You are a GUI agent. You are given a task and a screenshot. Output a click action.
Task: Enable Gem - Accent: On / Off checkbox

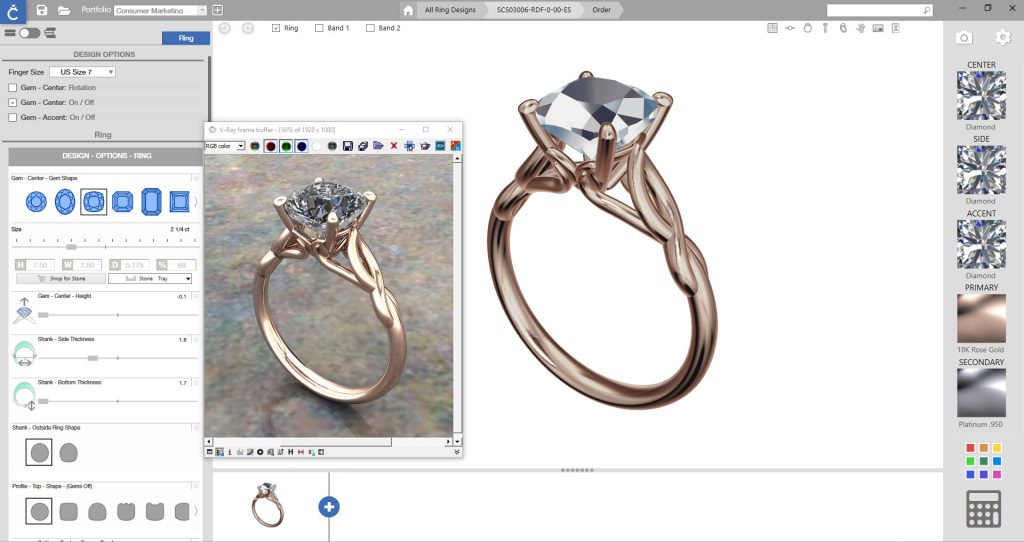(x=12, y=118)
